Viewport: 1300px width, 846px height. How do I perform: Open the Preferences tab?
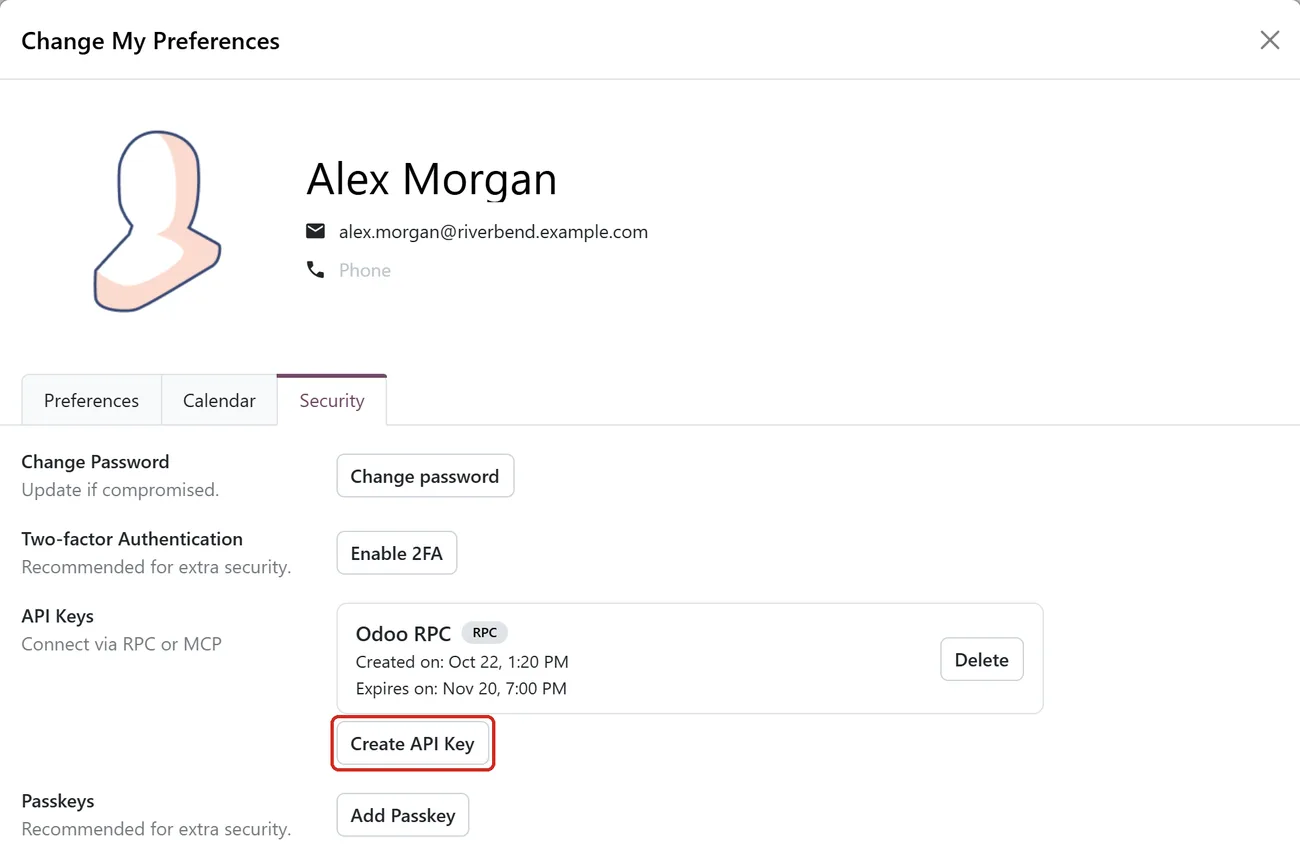tap(91, 400)
